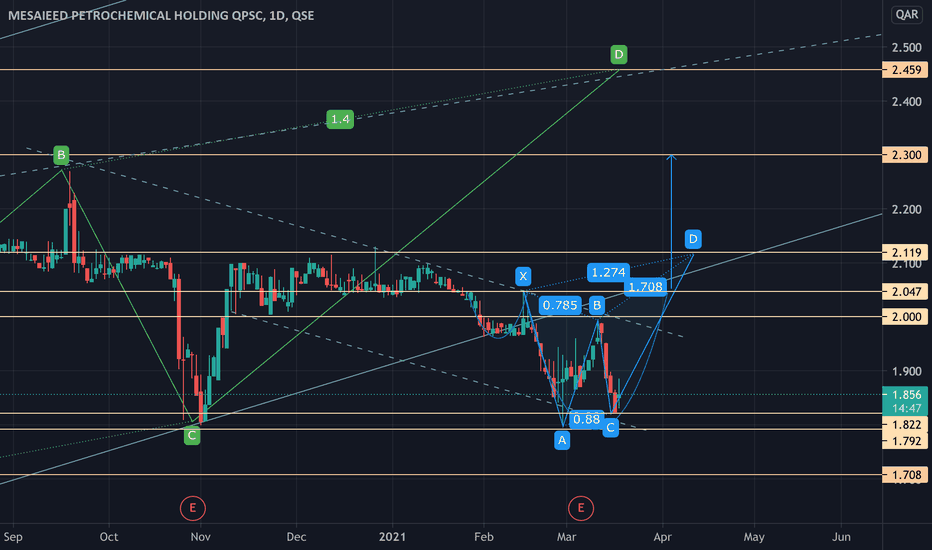This screenshot has height=550, width=932.
Task: Click the Oct label on time axis
Action: click(x=109, y=537)
